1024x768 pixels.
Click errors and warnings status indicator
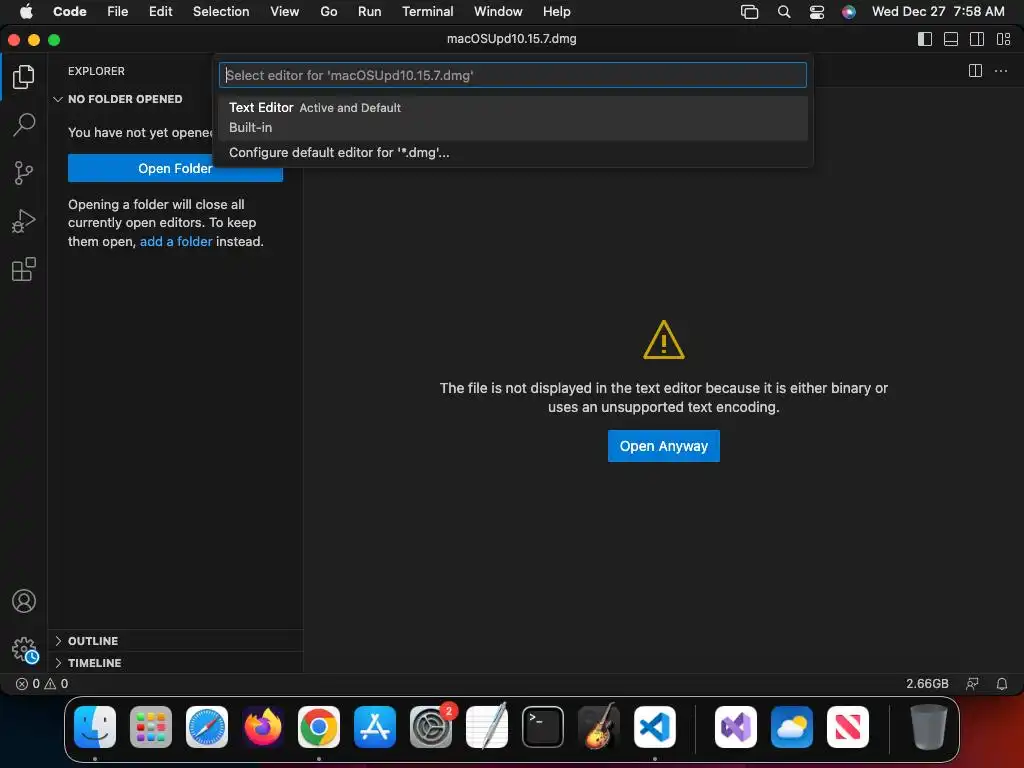coord(42,684)
